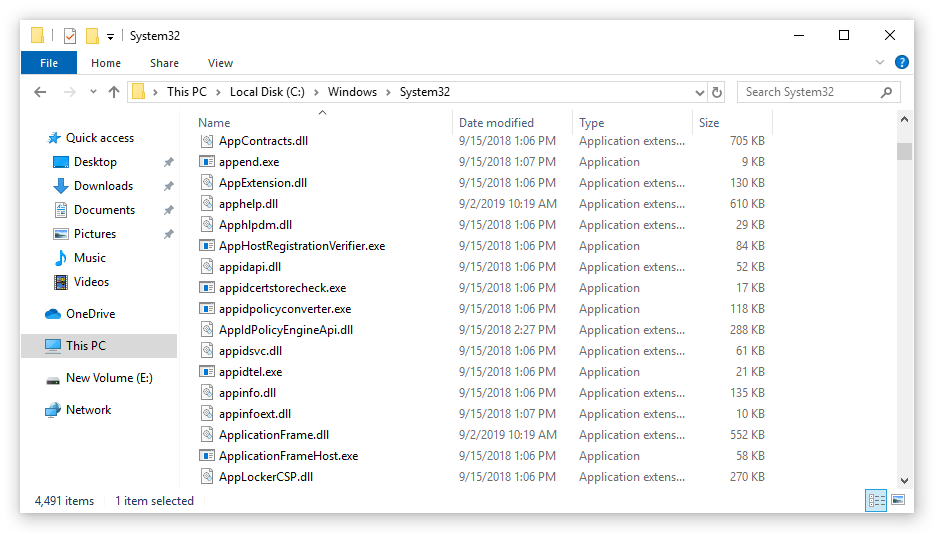Open the File menu tab
Screen dimensions: 937x535
[x=49, y=63]
